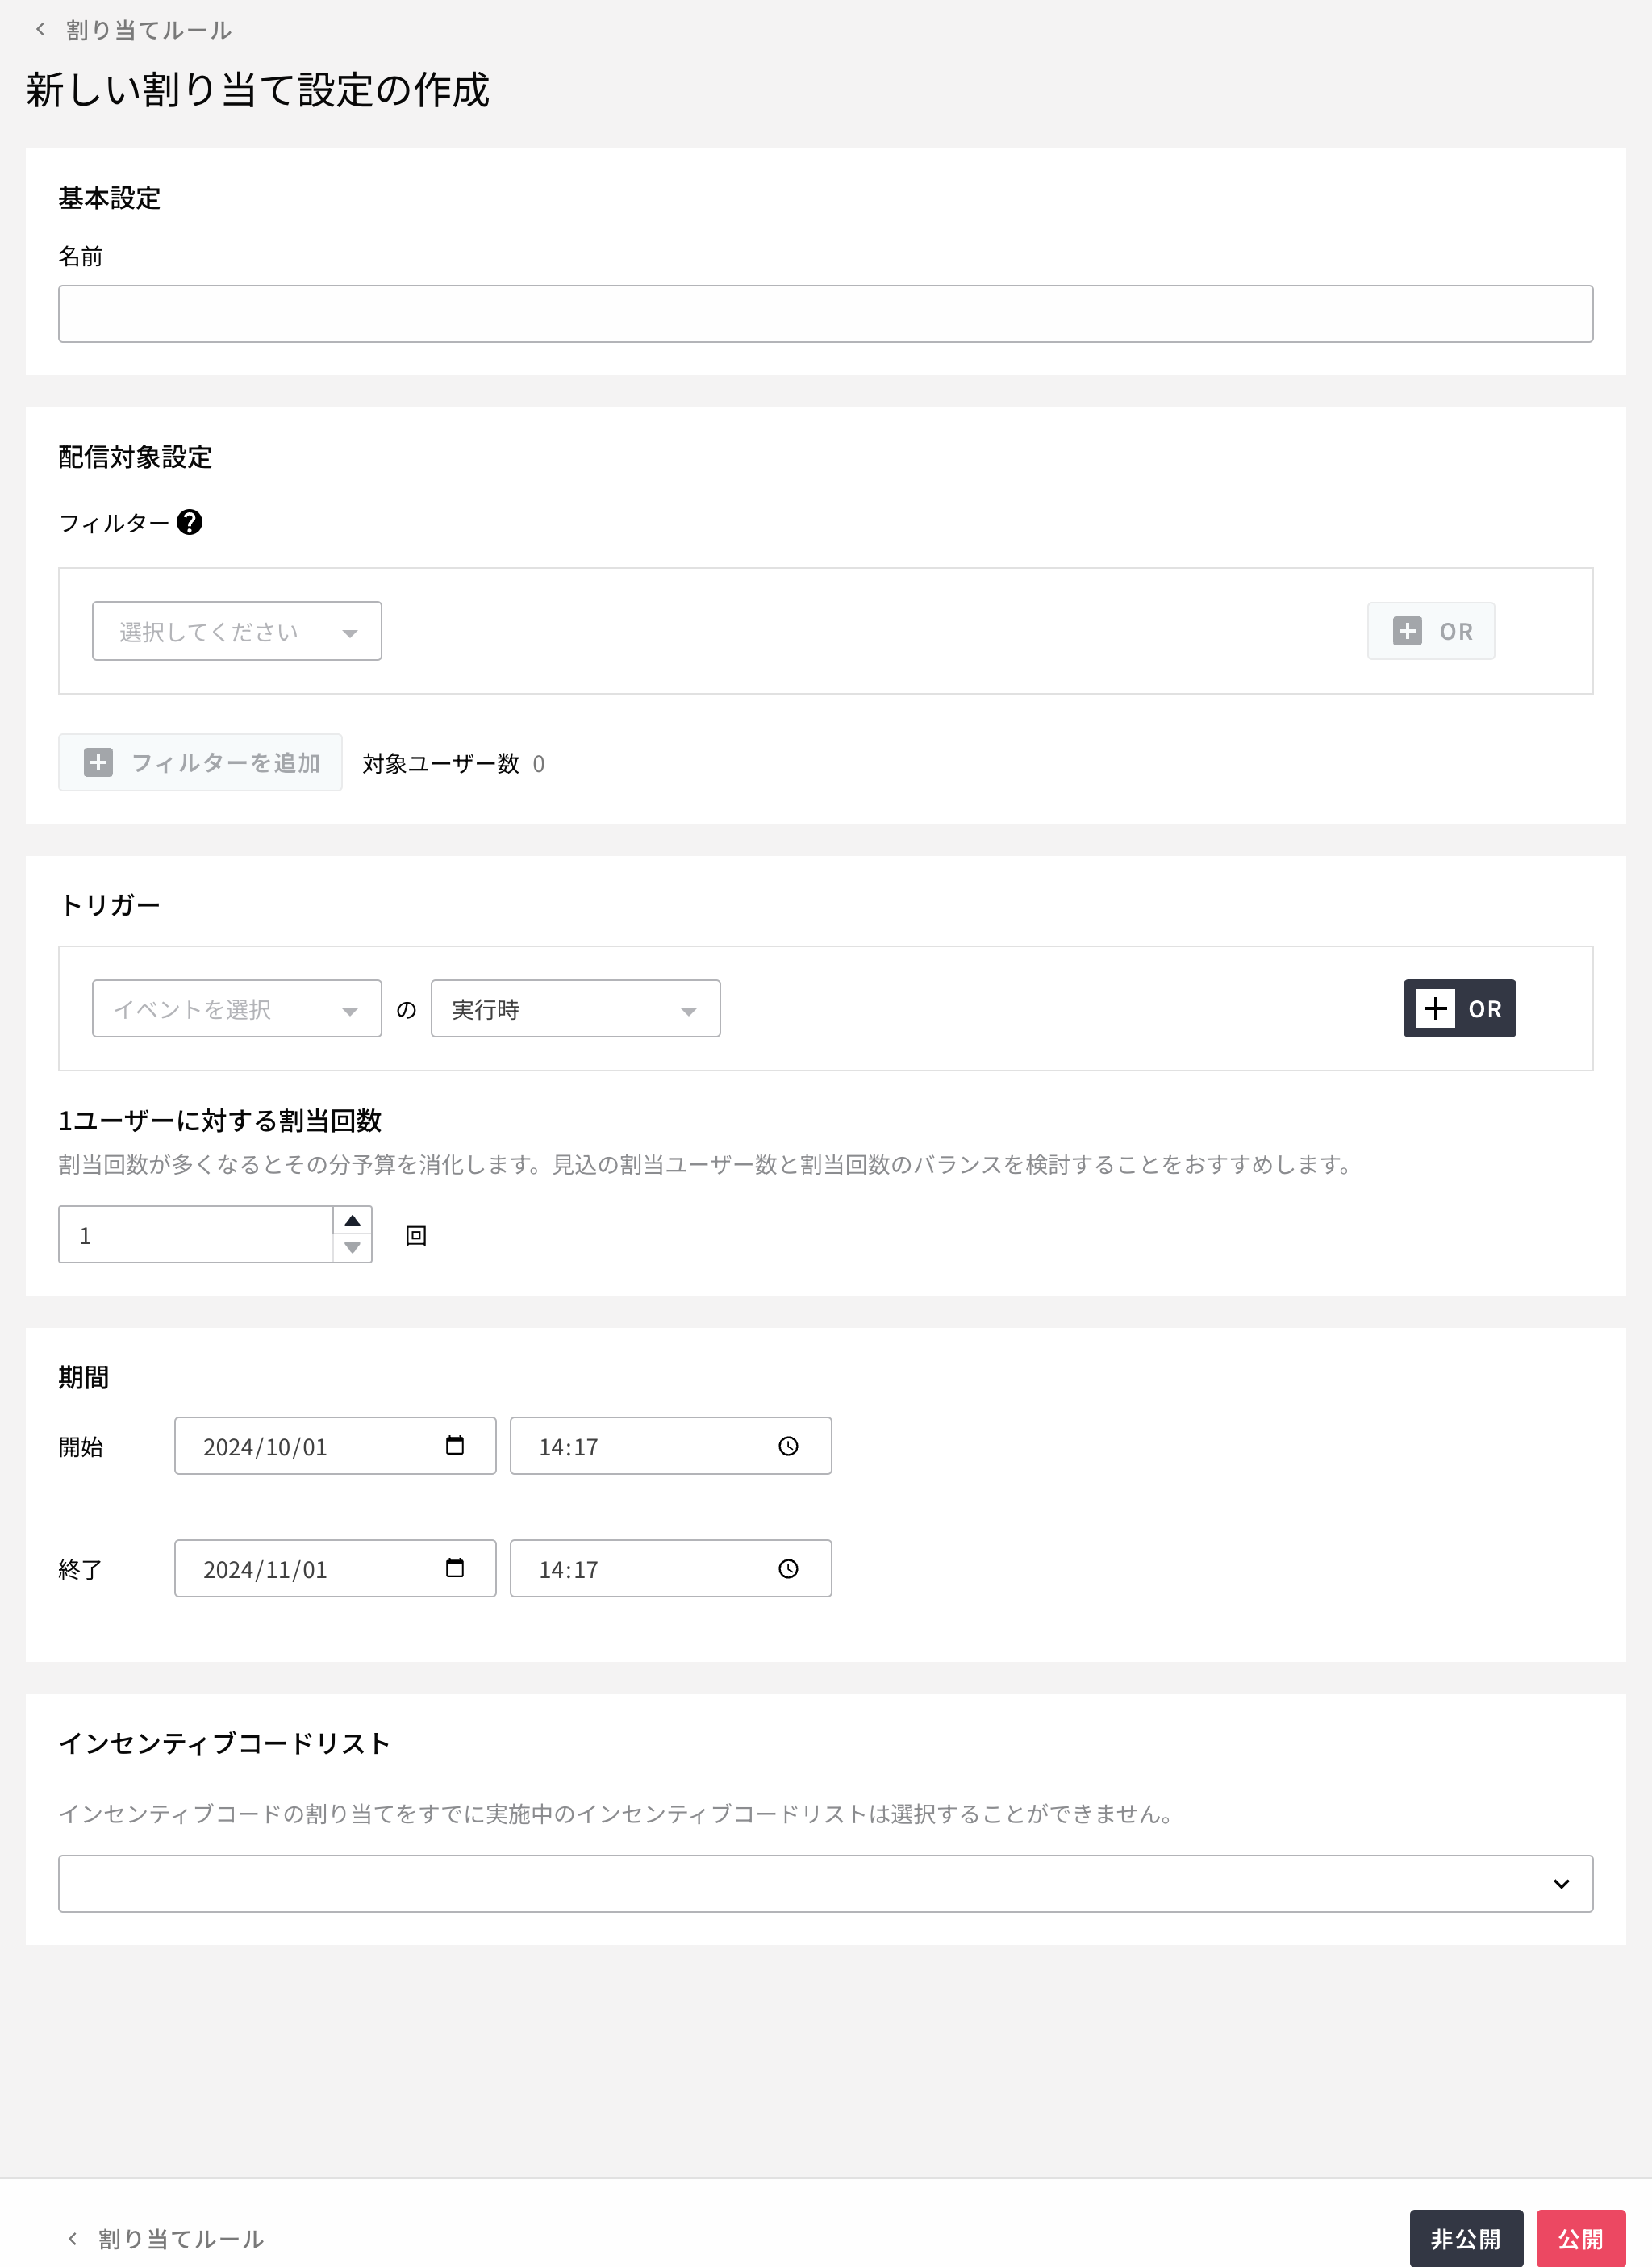Screen dimensions: 1652x2267
Task: Click the back chevron beside the top 割り当てルール breadcrumb
Action: pos(40,29)
